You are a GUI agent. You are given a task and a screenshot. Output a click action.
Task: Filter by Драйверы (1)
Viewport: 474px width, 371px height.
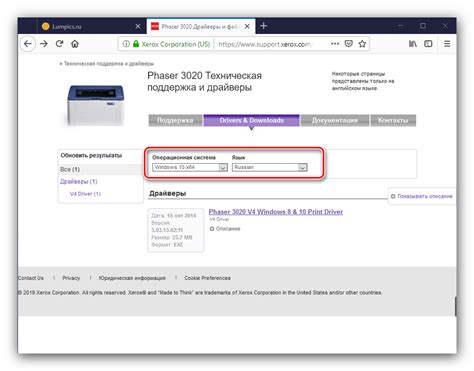(79, 181)
